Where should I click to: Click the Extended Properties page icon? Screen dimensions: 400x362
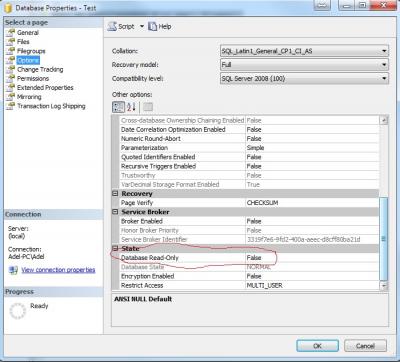click(11, 87)
